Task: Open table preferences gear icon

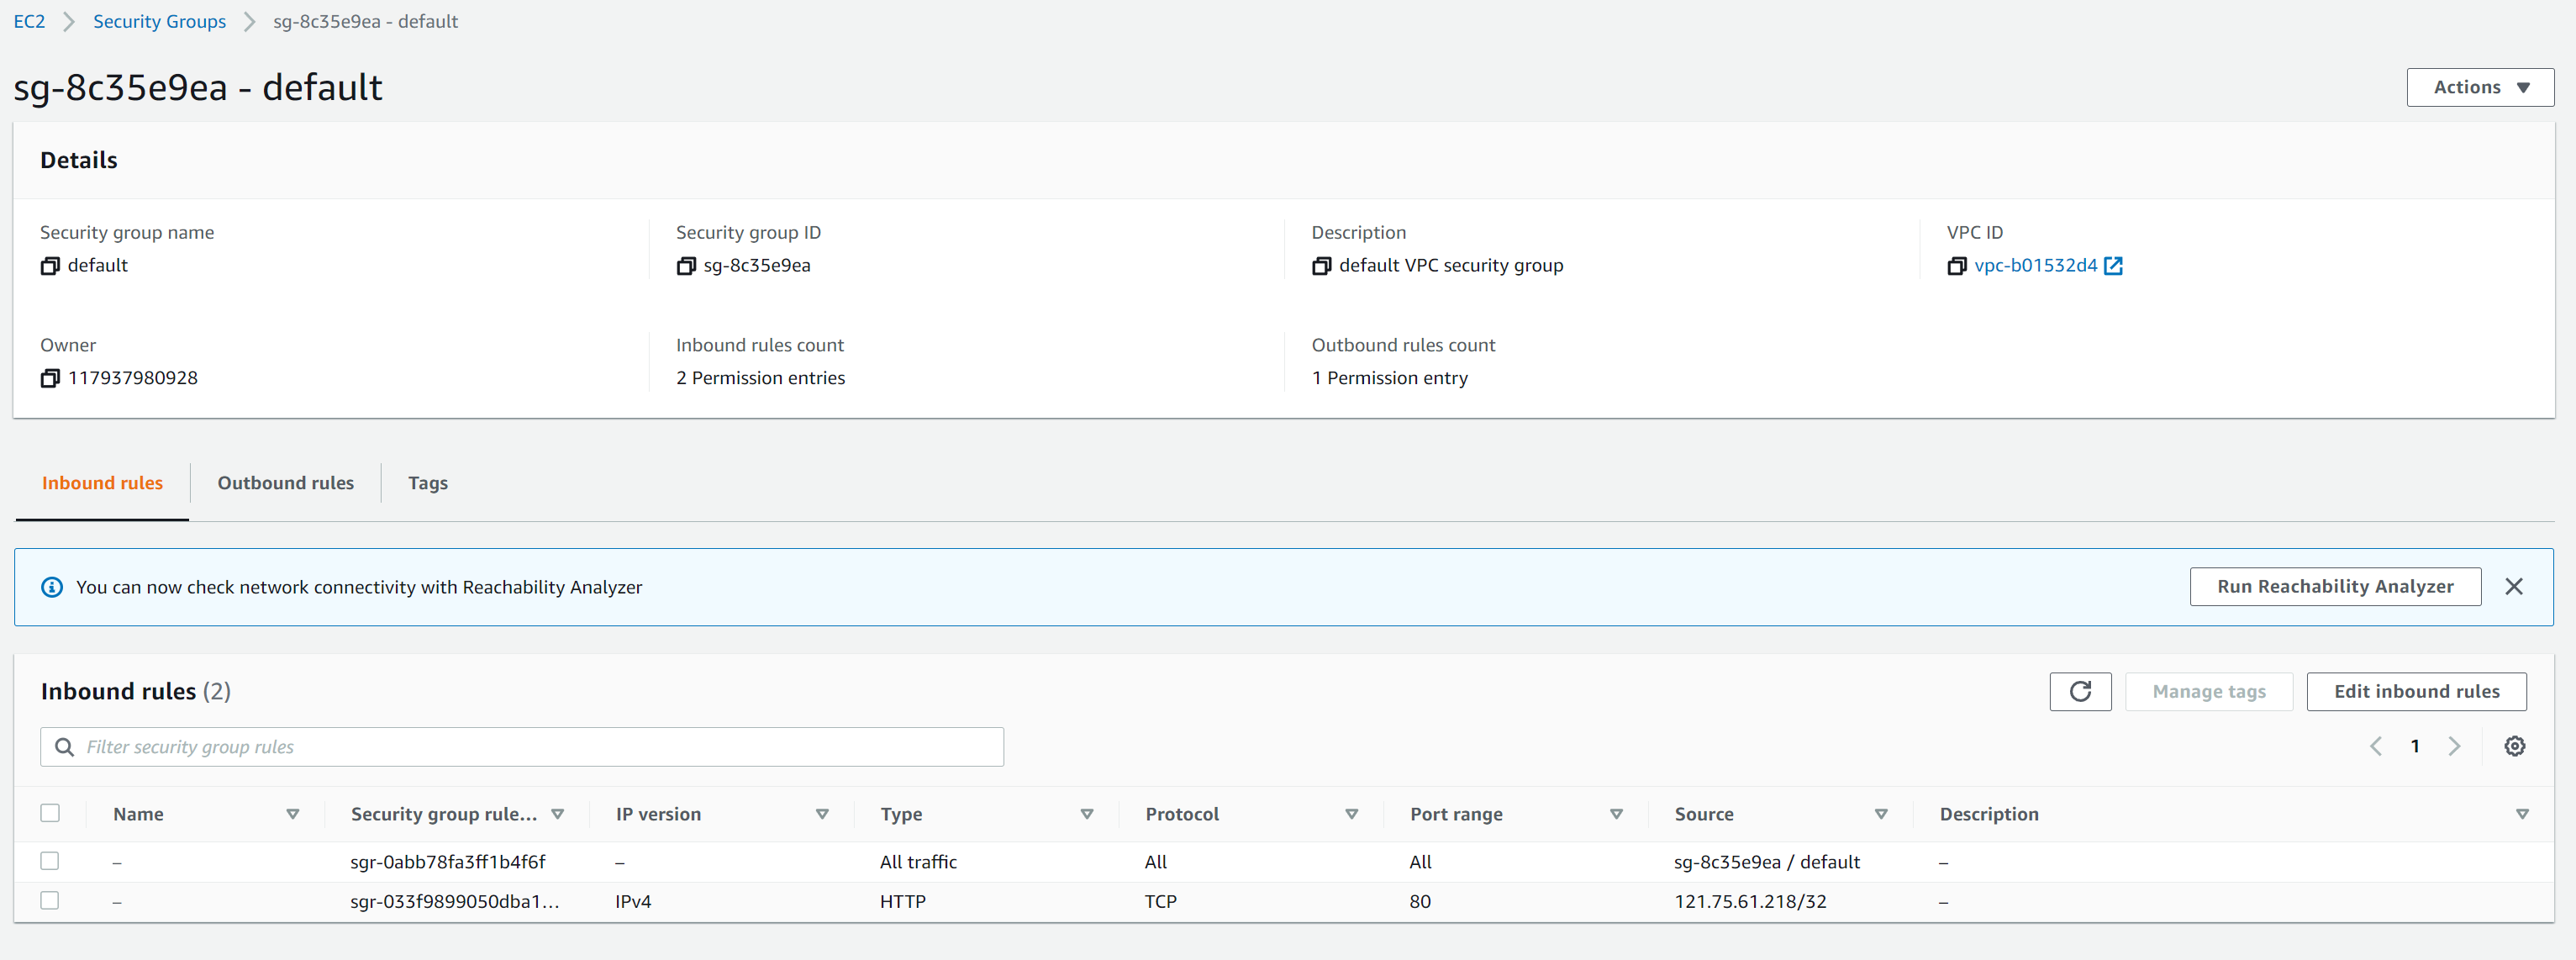Action: pos(2514,746)
